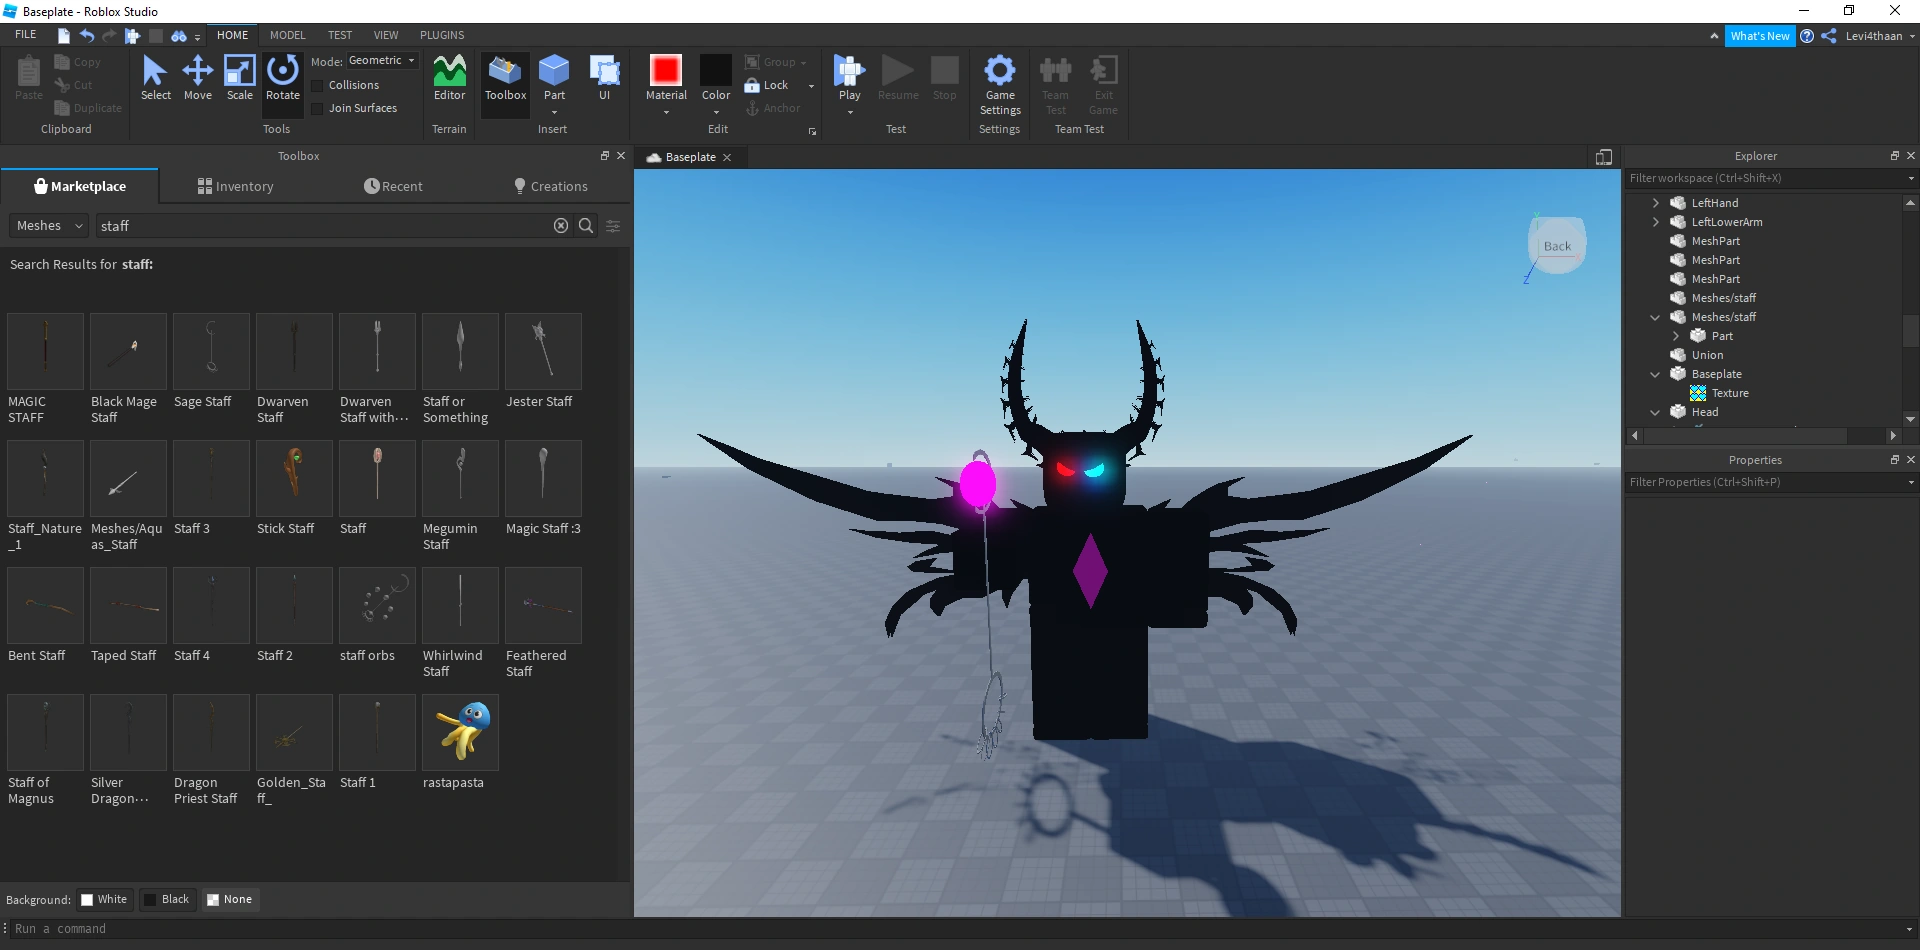Open the Inventory tab in Toolbox
Screen dimensions: 1920x950
[x=234, y=186]
